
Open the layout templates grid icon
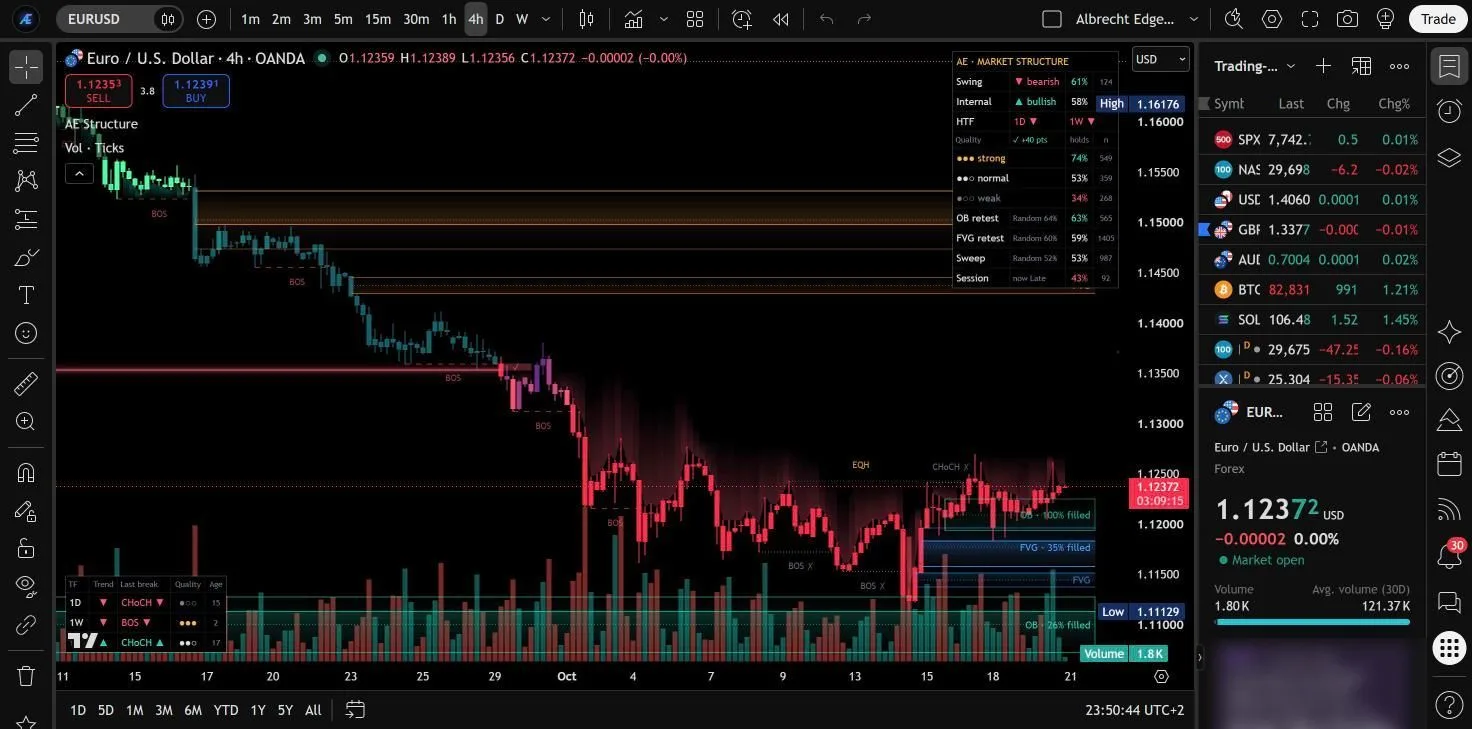[x=695, y=19]
